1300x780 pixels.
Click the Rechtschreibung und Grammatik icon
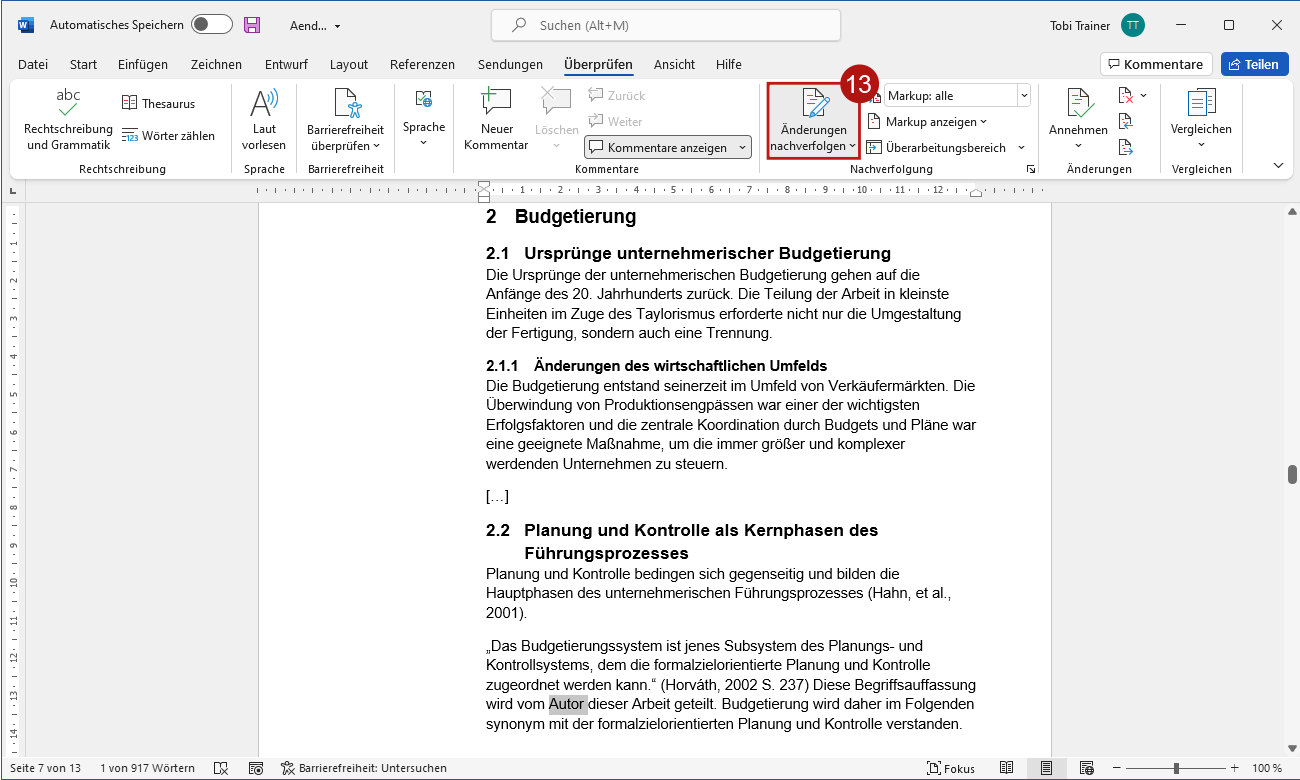(x=68, y=102)
